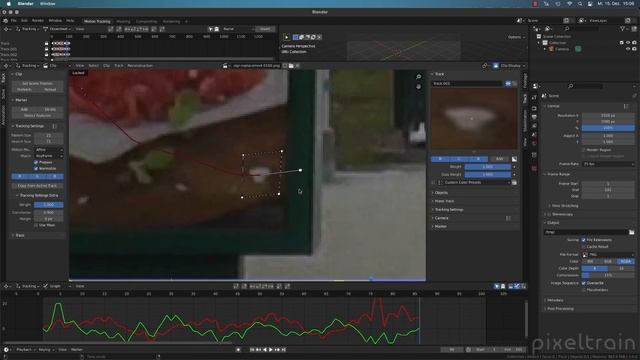Select the Camera item in outliner

(562, 49)
